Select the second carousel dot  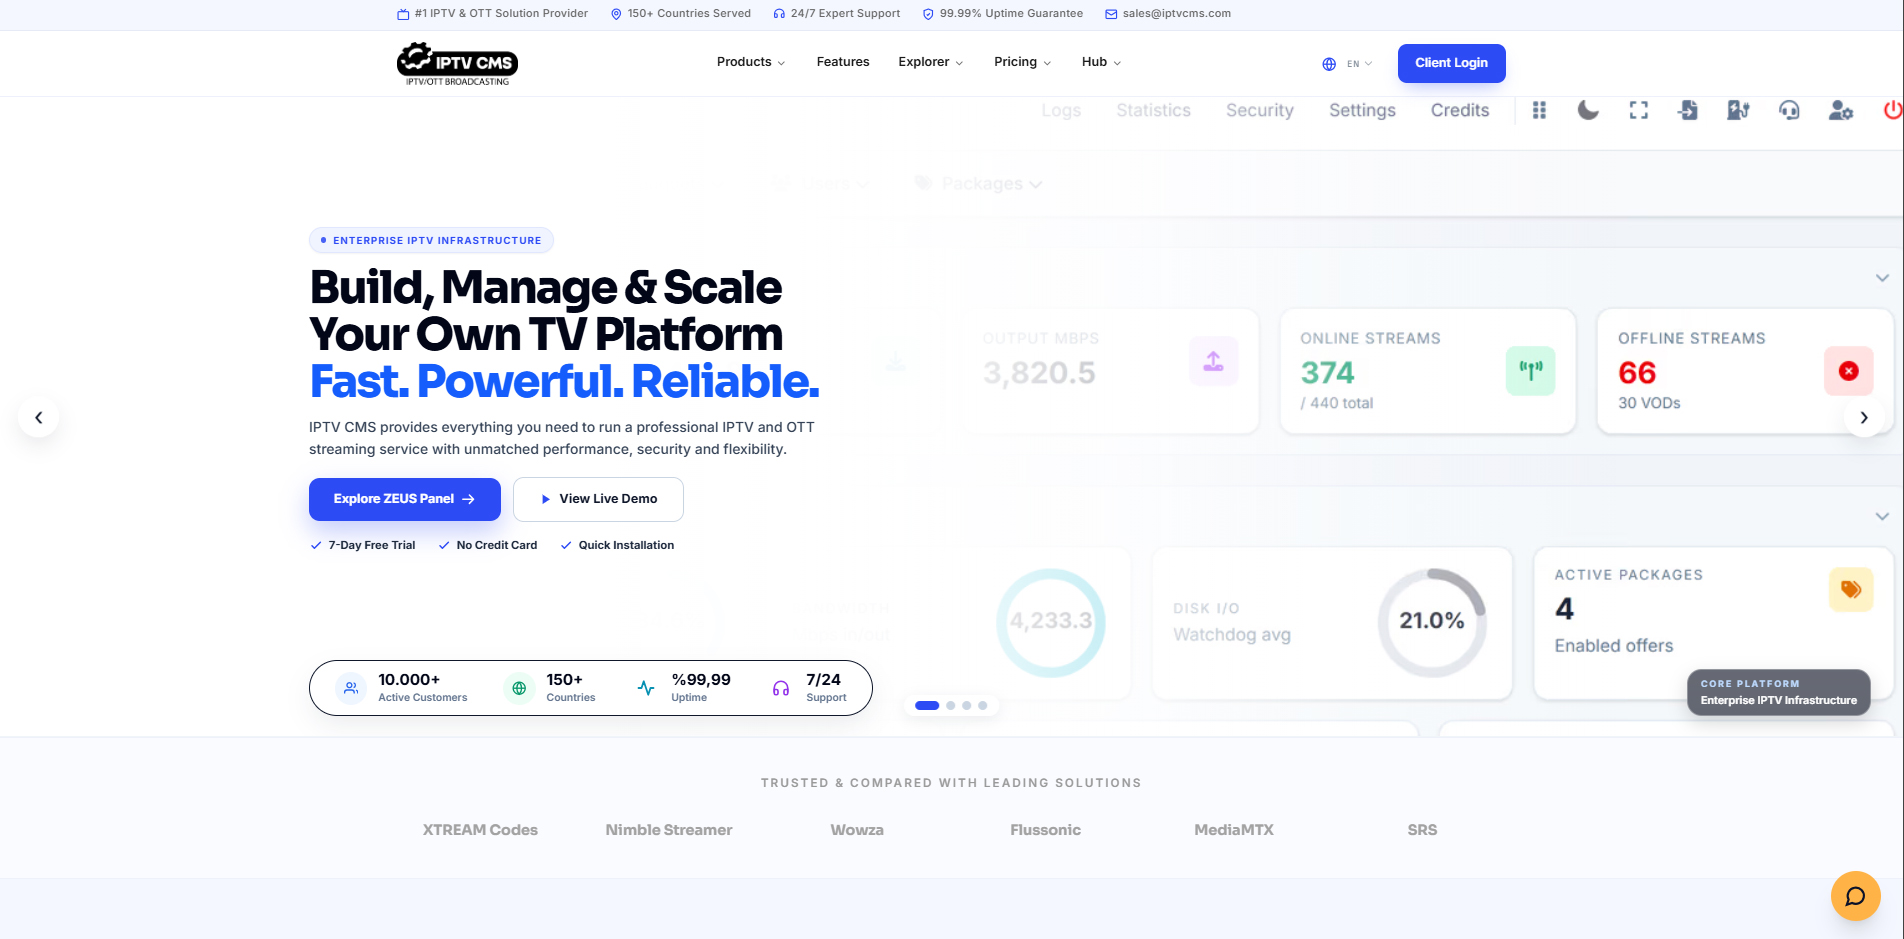click(951, 706)
